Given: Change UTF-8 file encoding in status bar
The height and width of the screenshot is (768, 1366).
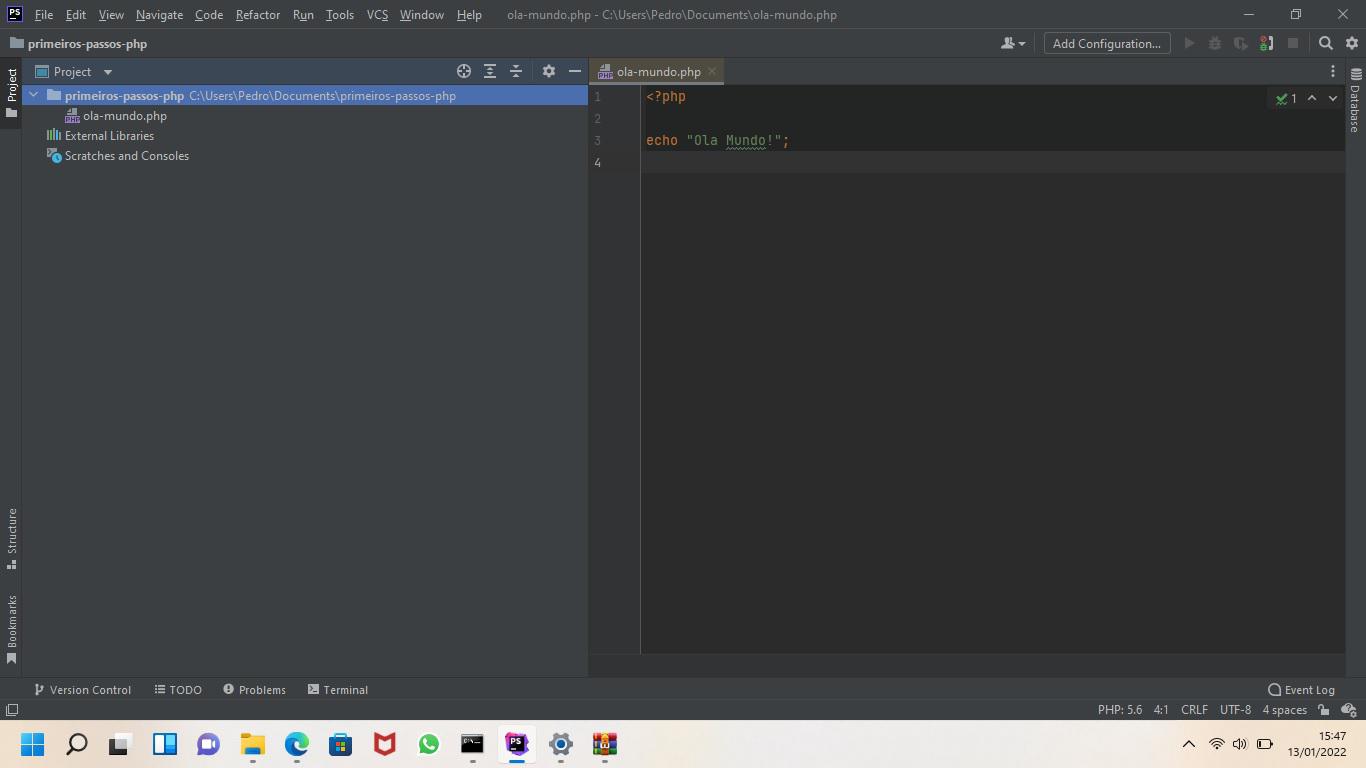Looking at the screenshot, I should [1235, 710].
